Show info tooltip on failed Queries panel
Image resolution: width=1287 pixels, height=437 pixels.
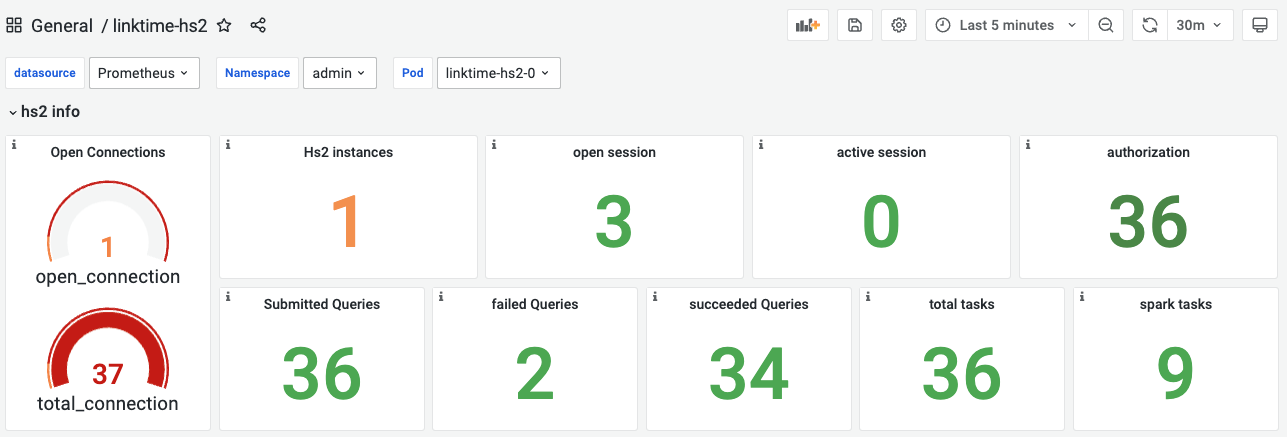441,297
